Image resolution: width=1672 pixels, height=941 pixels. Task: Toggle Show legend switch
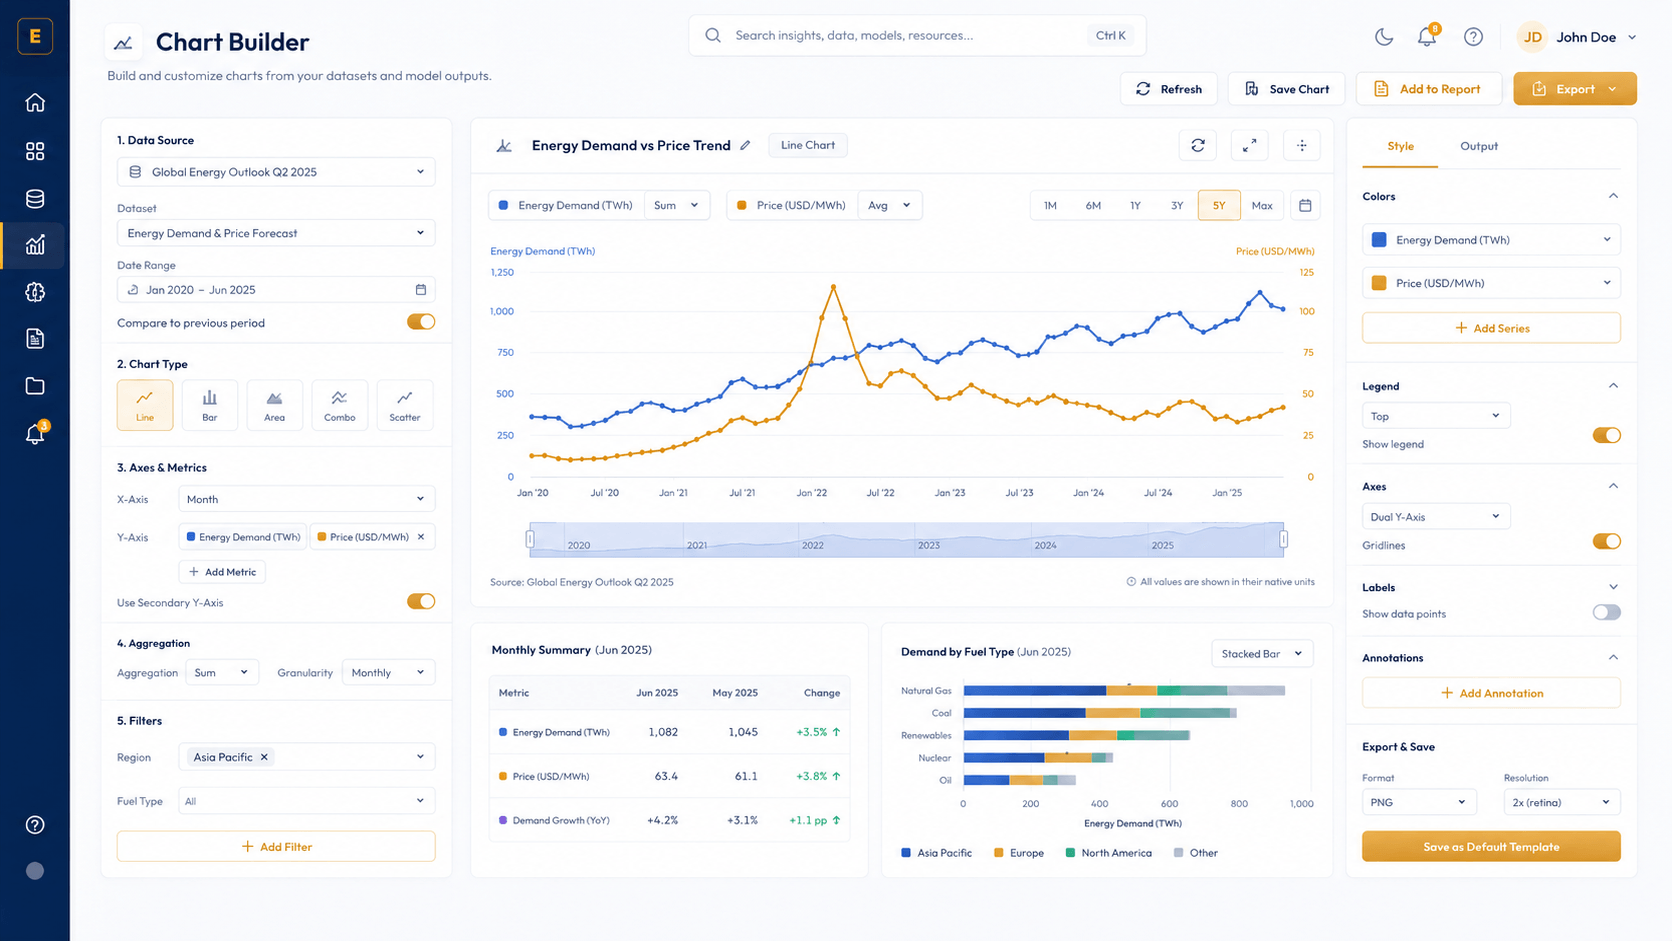1606,435
